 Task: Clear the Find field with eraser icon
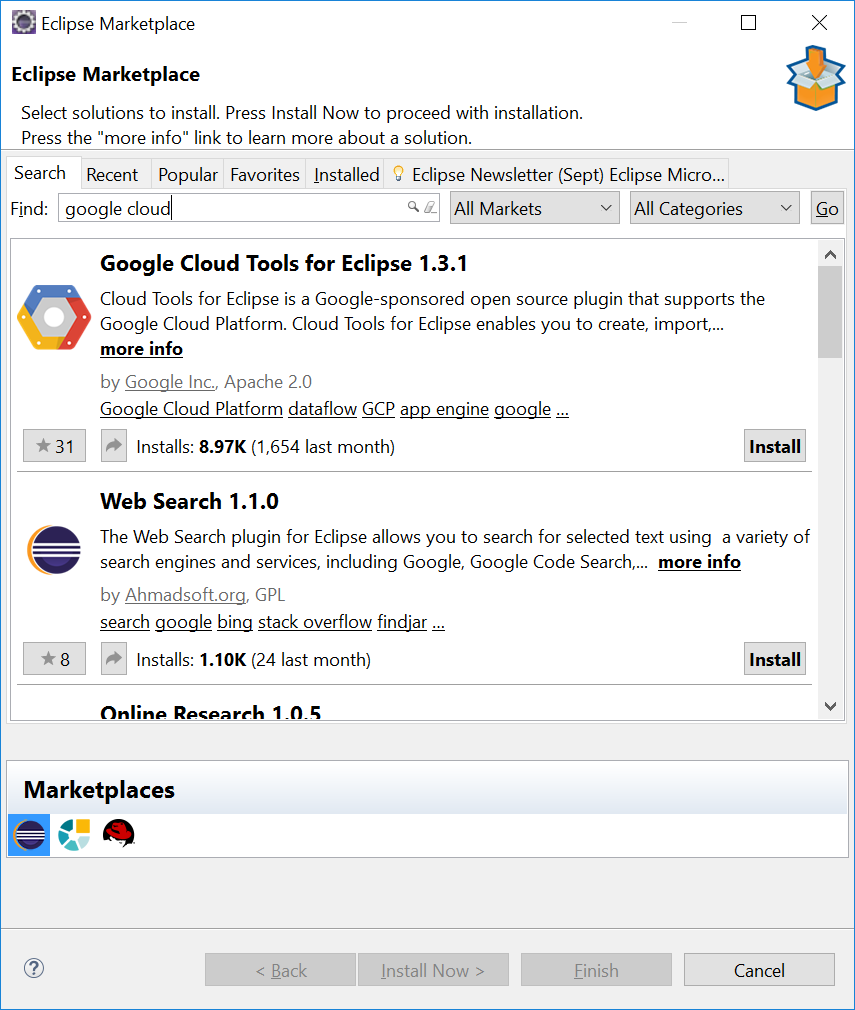[430, 207]
